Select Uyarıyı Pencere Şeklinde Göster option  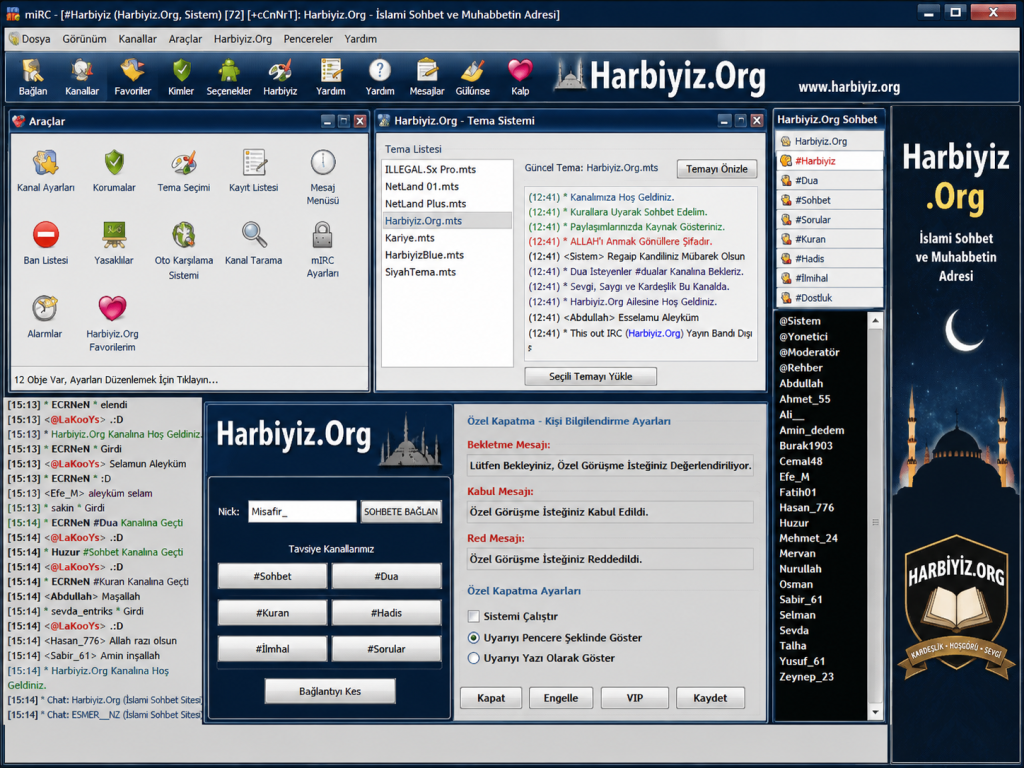coord(474,637)
